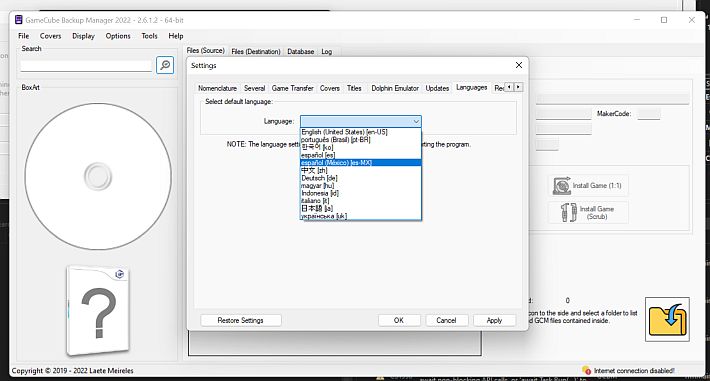Select the Dolphin Emulator settings tab
Image resolution: width=710 pixels, height=381 pixels.
395,88
